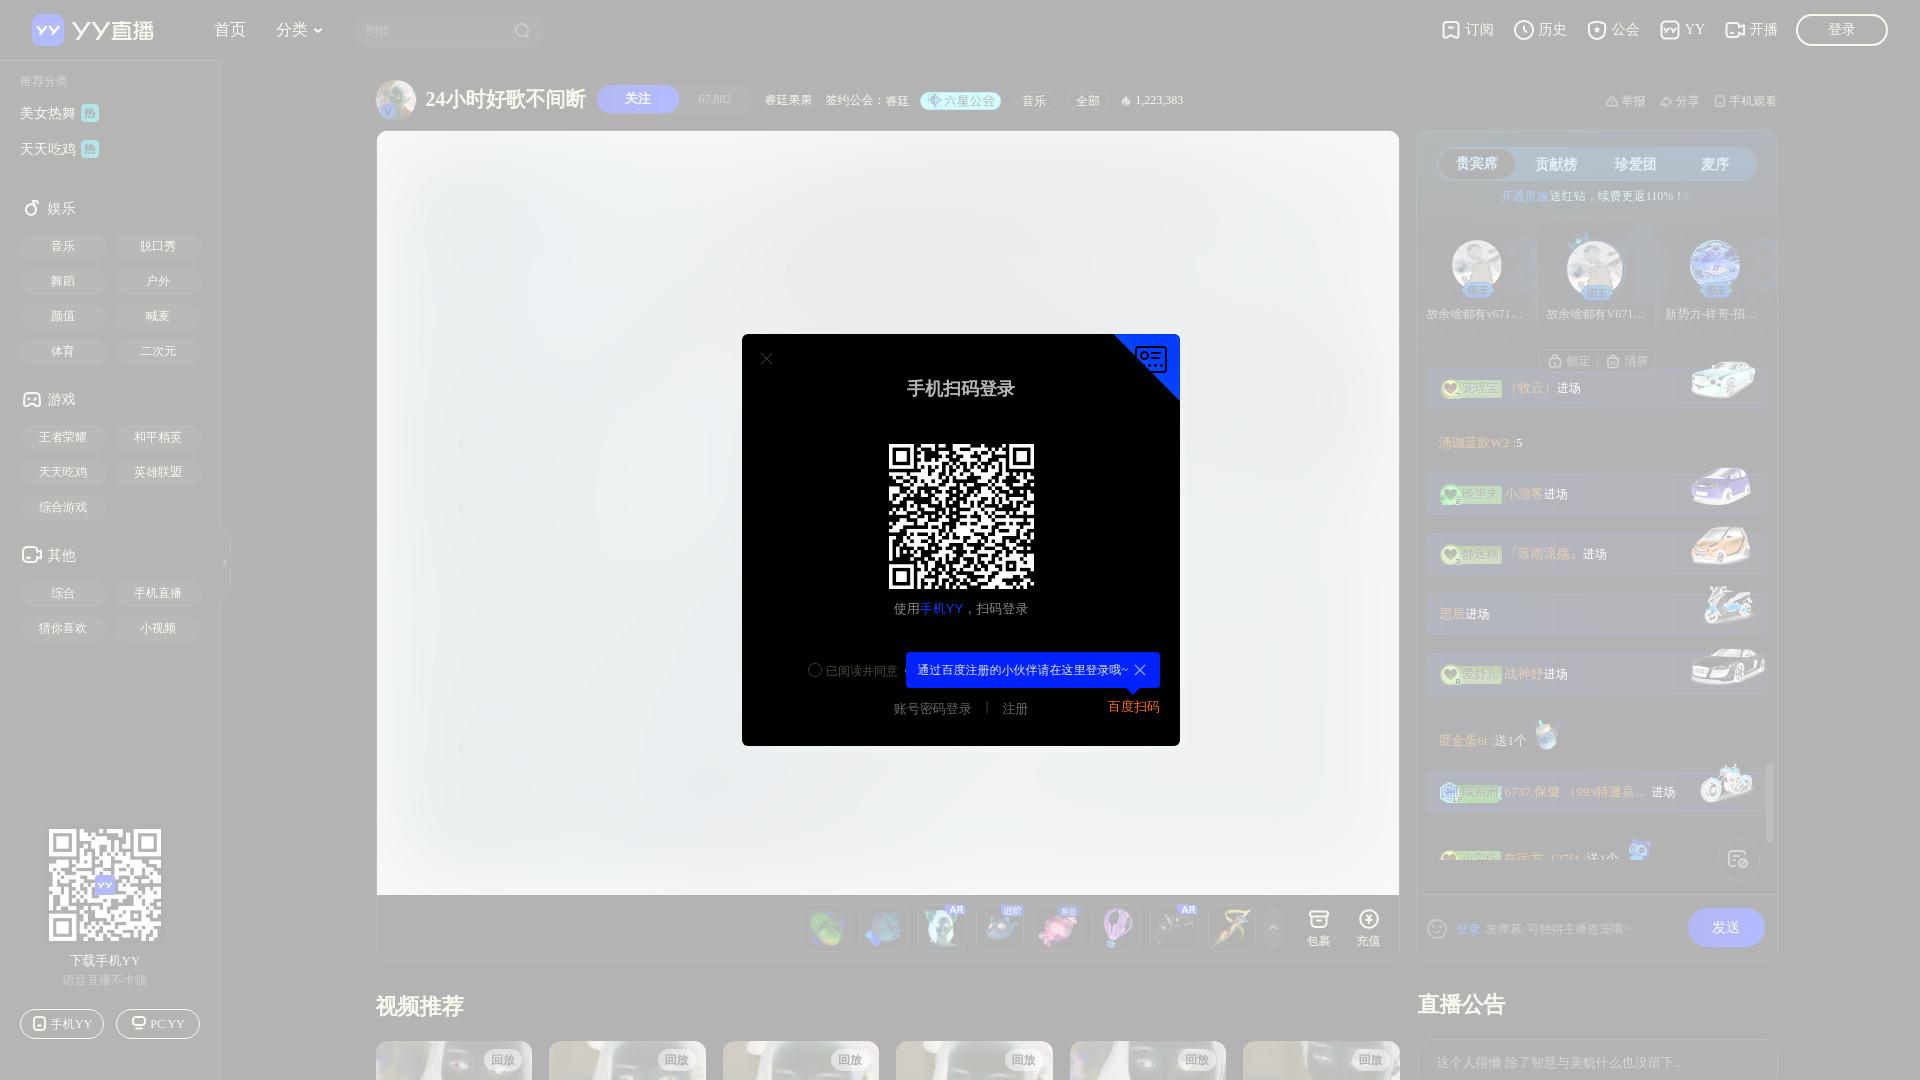Click the 全部 tag next to 音乐
This screenshot has width=1920, height=1080.
click(x=1088, y=101)
